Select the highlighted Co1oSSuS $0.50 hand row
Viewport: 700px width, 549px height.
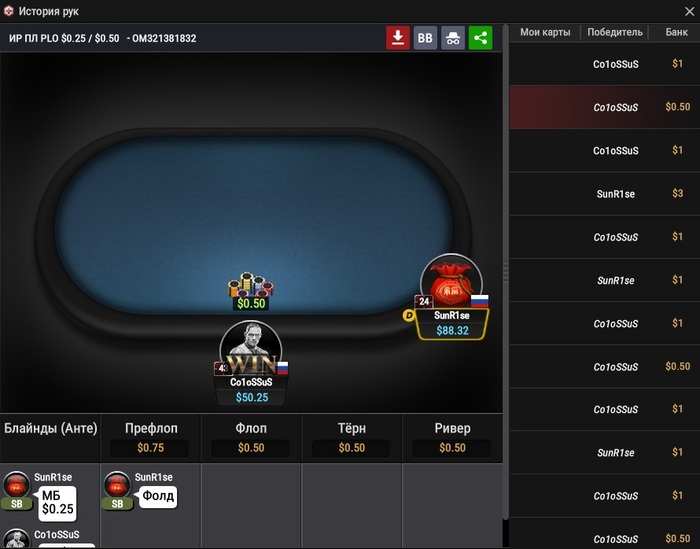tap(605, 107)
